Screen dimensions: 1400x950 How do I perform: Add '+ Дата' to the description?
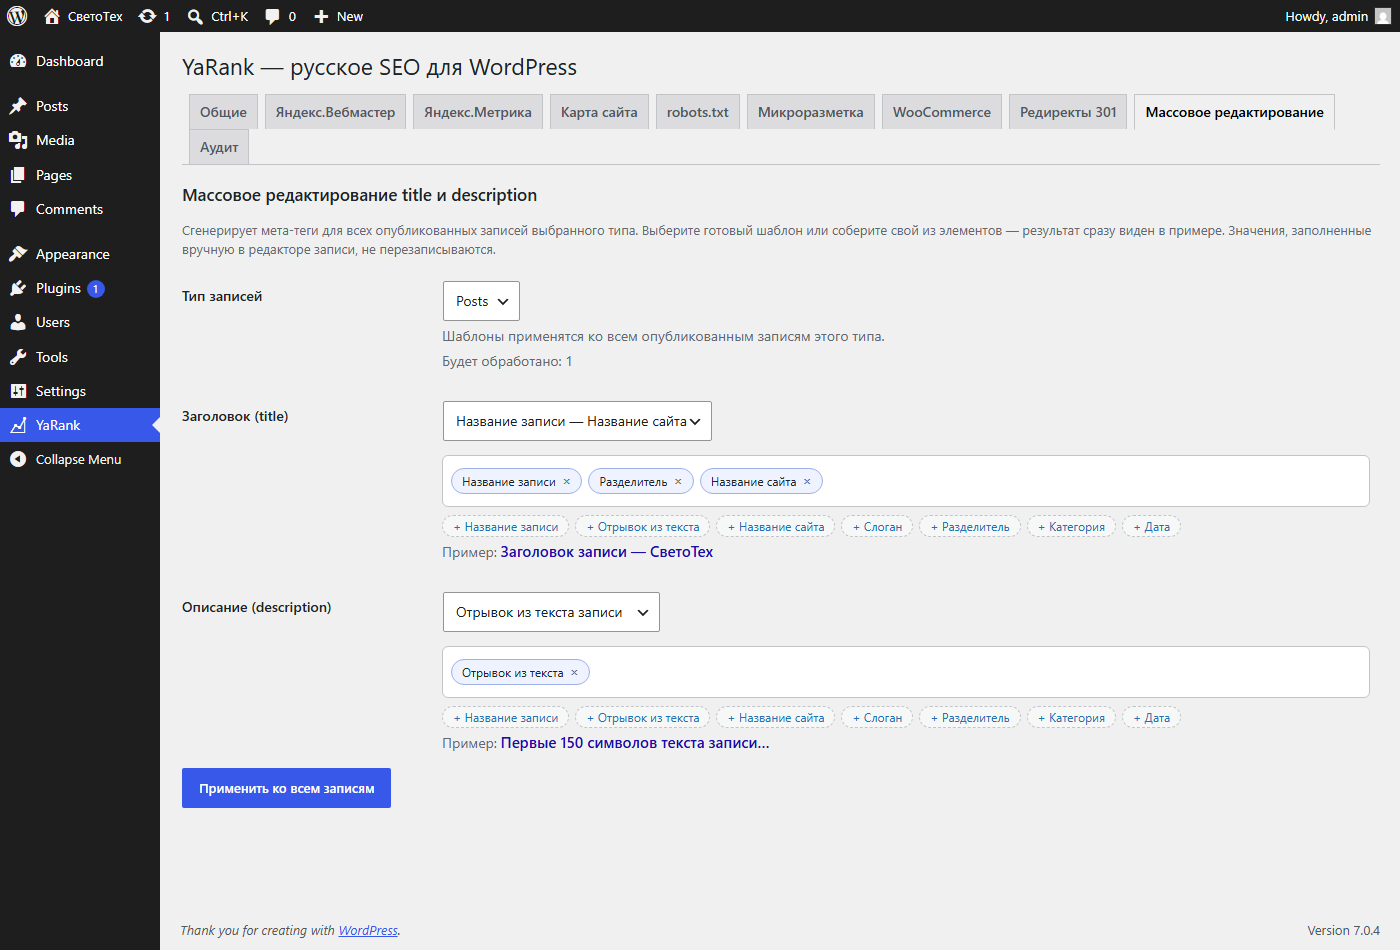(x=1152, y=717)
